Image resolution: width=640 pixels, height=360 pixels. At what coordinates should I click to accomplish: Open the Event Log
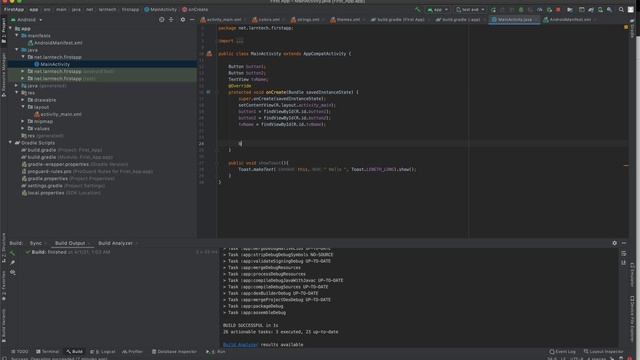[562, 351]
